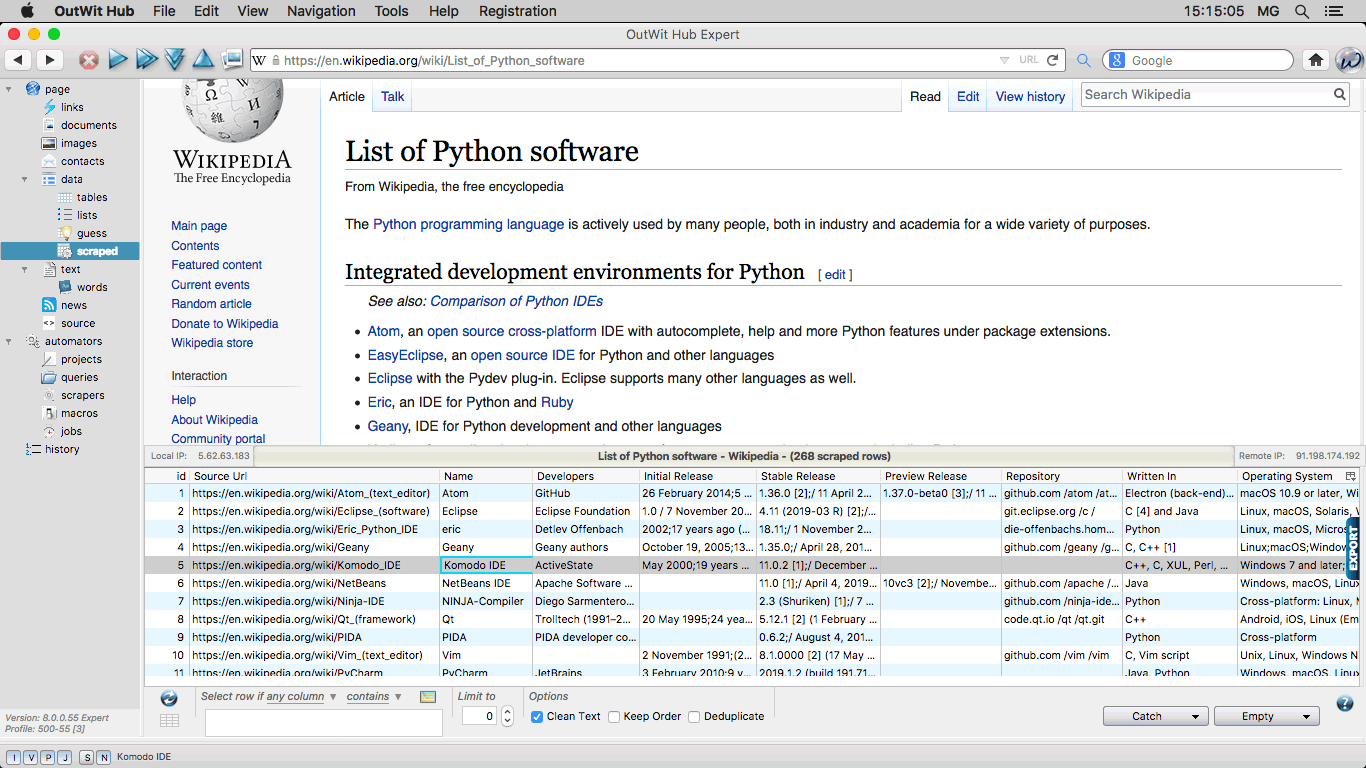This screenshot has width=1366, height=768.
Task: Open the home page icon
Action: coord(1316,60)
